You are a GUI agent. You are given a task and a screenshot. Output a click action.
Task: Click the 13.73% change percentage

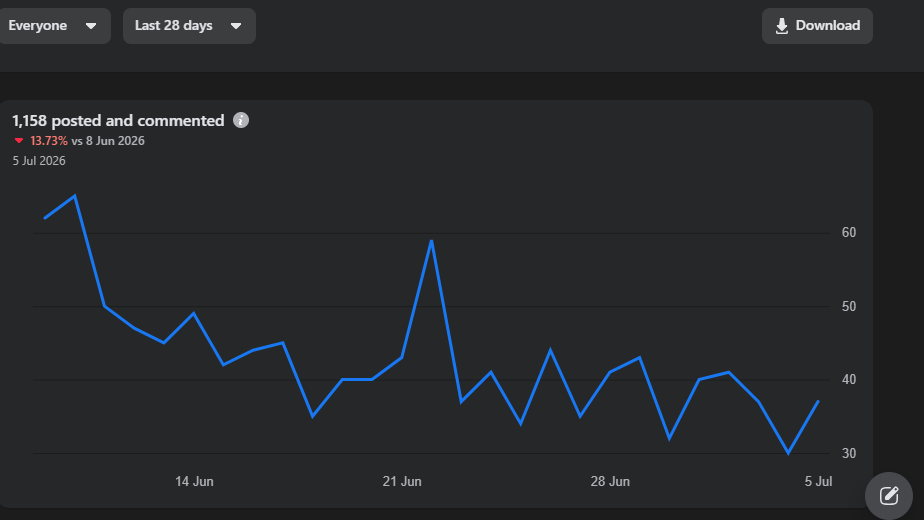click(49, 141)
